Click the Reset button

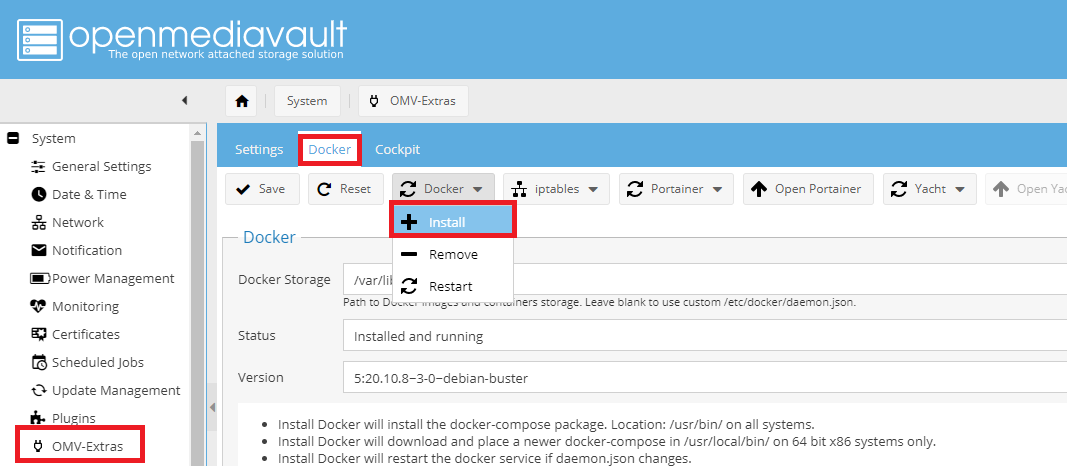pos(345,189)
